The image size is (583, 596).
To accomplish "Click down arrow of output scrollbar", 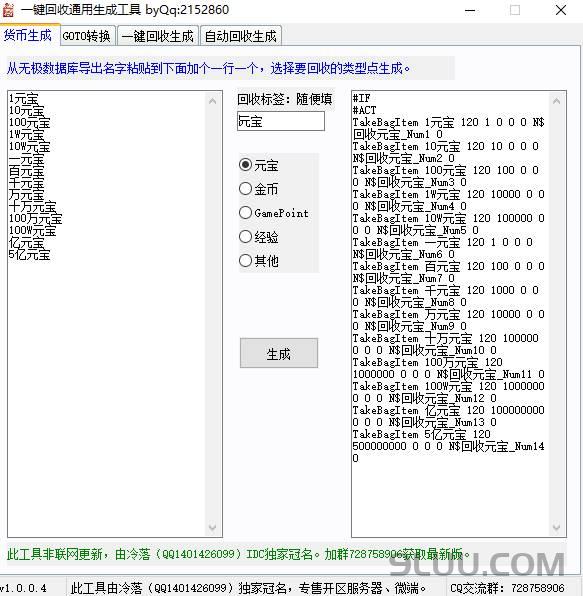I will [x=556, y=528].
